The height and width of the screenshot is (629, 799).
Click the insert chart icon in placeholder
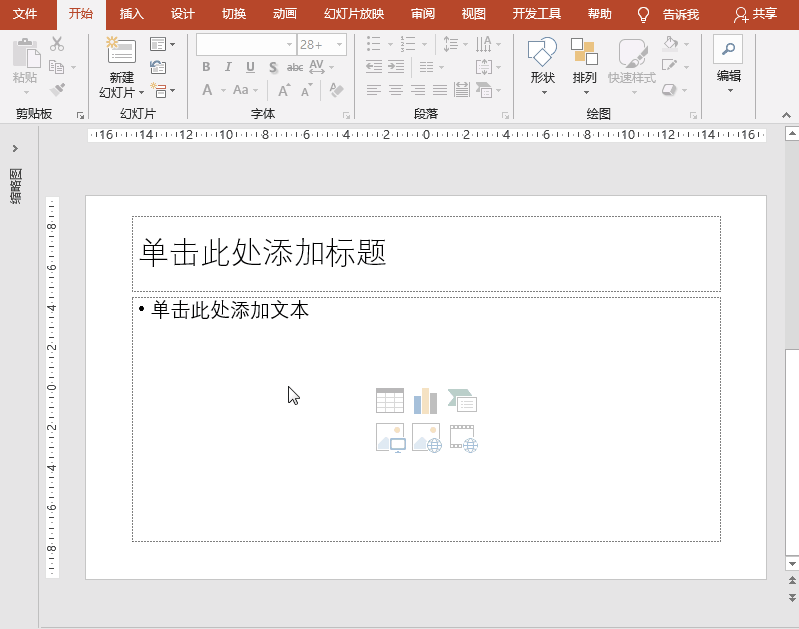pos(426,401)
